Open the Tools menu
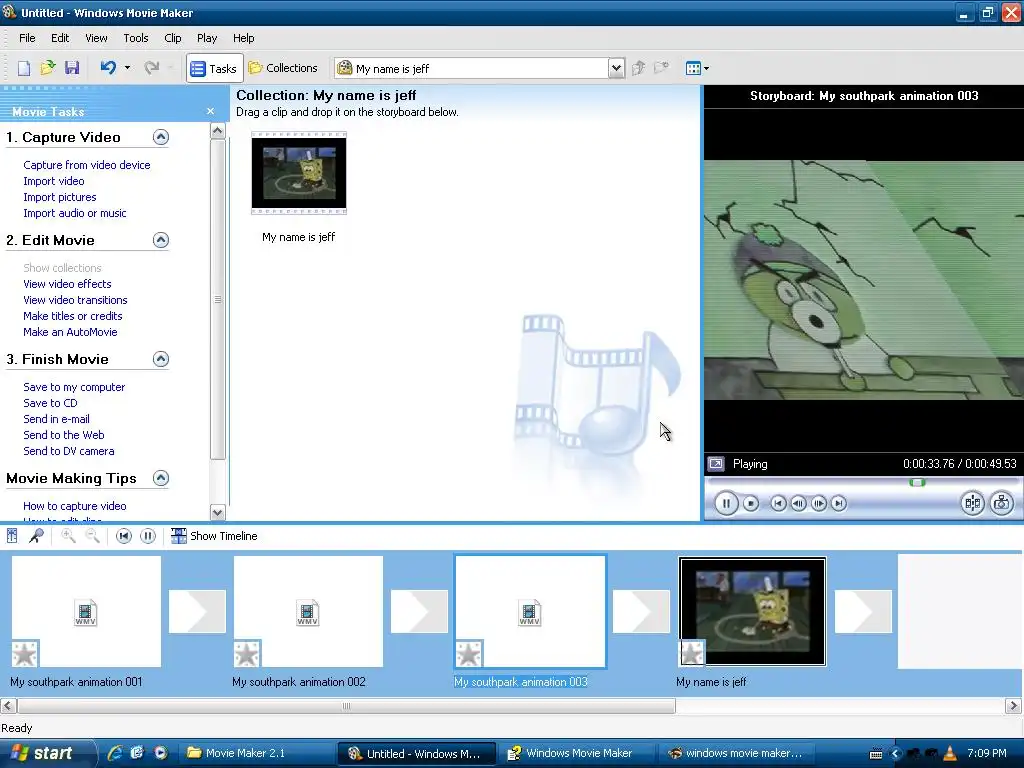Image resolution: width=1024 pixels, height=768 pixels. tap(136, 38)
